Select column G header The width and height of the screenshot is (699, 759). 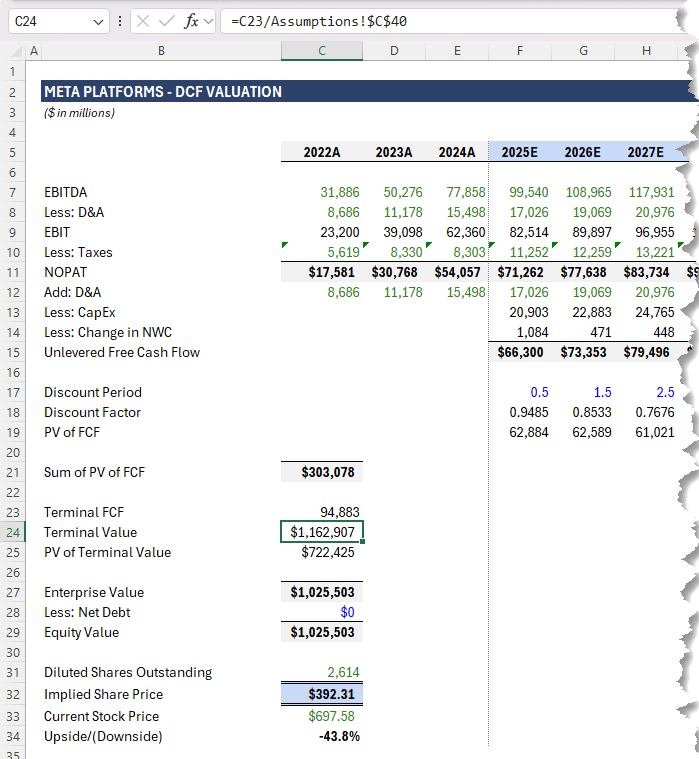click(583, 51)
